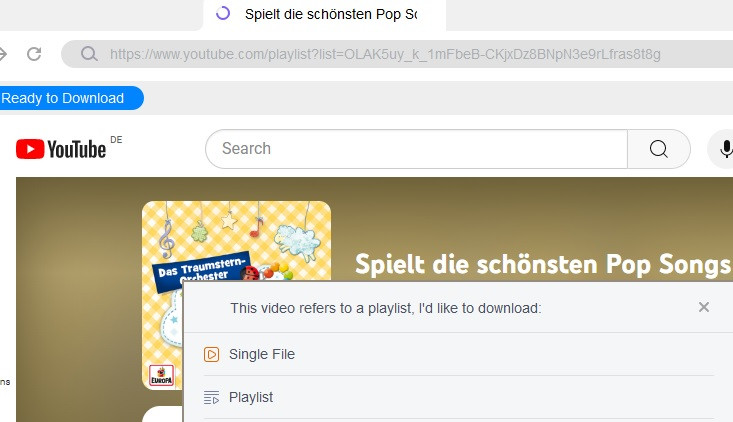Click the magnifier icon in address bar
The image size is (733, 422).
pyautogui.click(x=89, y=54)
